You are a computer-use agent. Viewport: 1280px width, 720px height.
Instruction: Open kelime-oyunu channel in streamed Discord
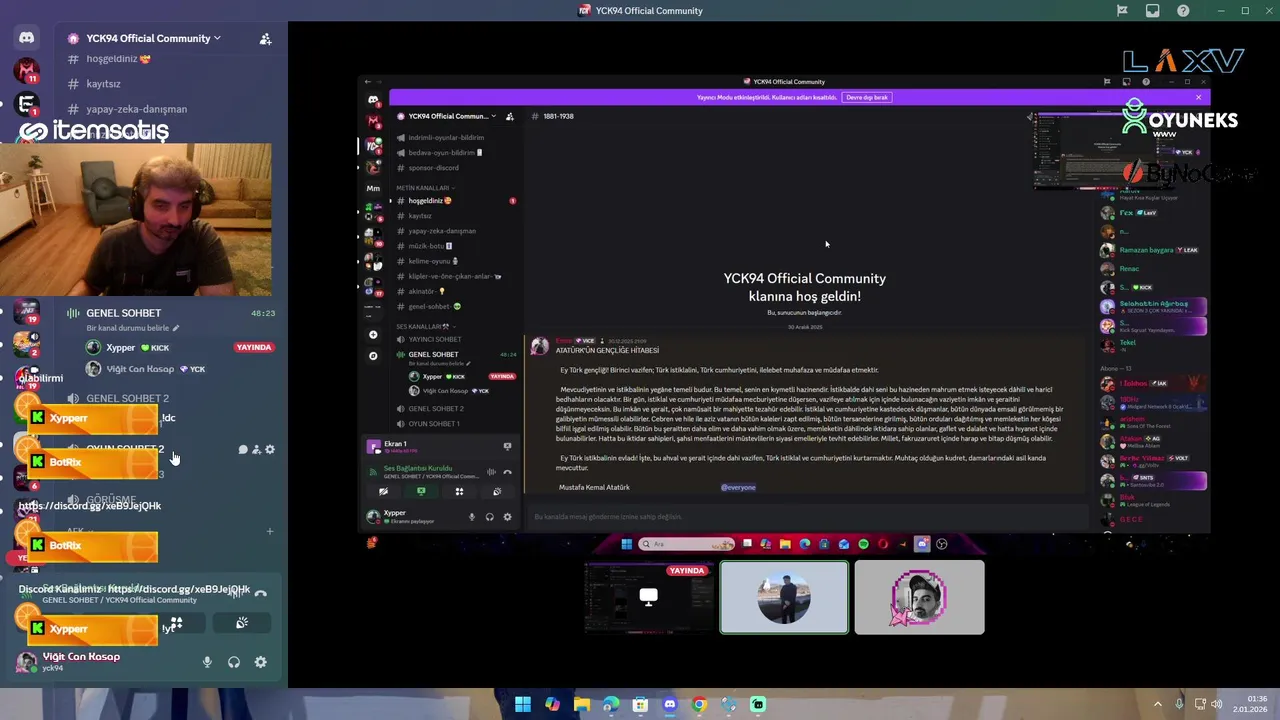[x=433, y=261]
